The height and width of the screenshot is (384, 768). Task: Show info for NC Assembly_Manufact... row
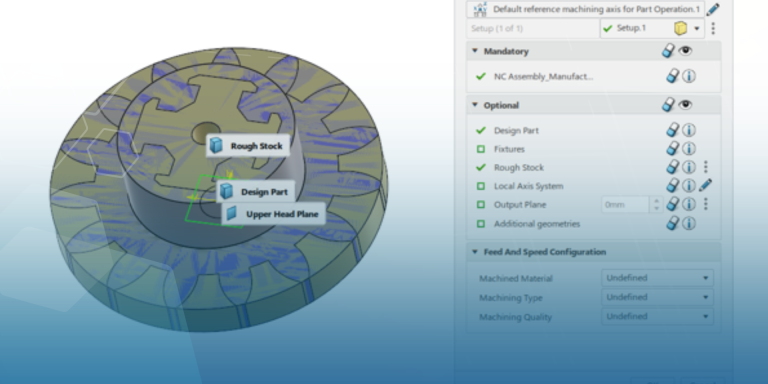pos(689,76)
